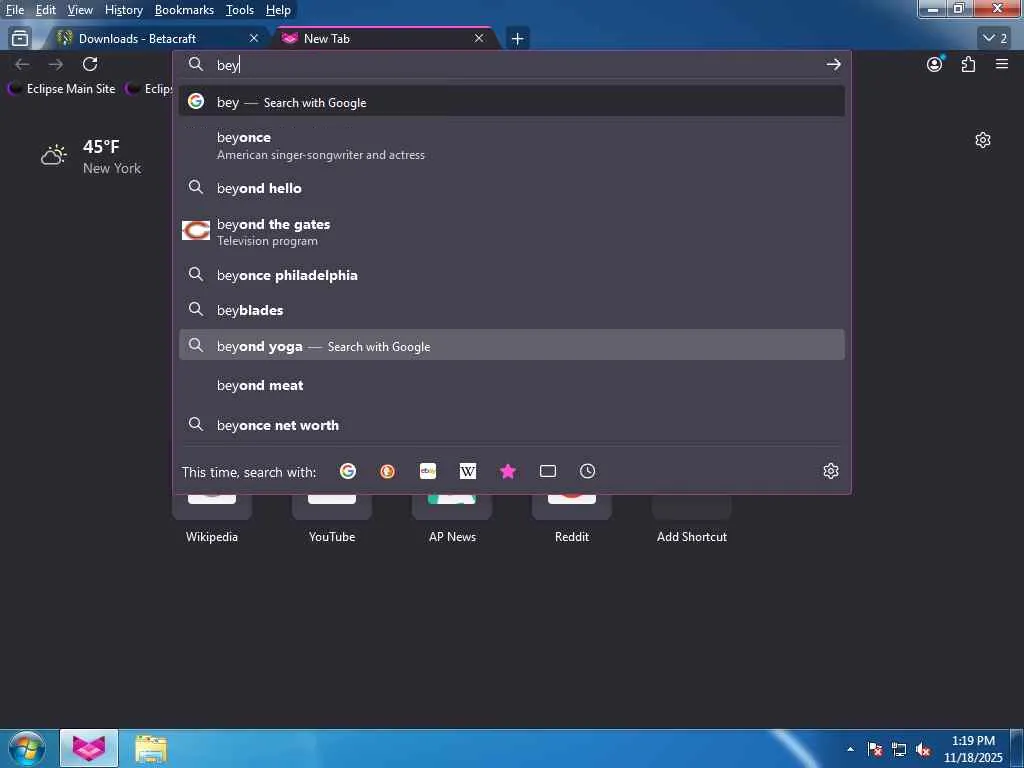Image resolution: width=1024 pixels, height=768 pixels.
Task: Open search settings gear in dropdown
Action: 831,471
